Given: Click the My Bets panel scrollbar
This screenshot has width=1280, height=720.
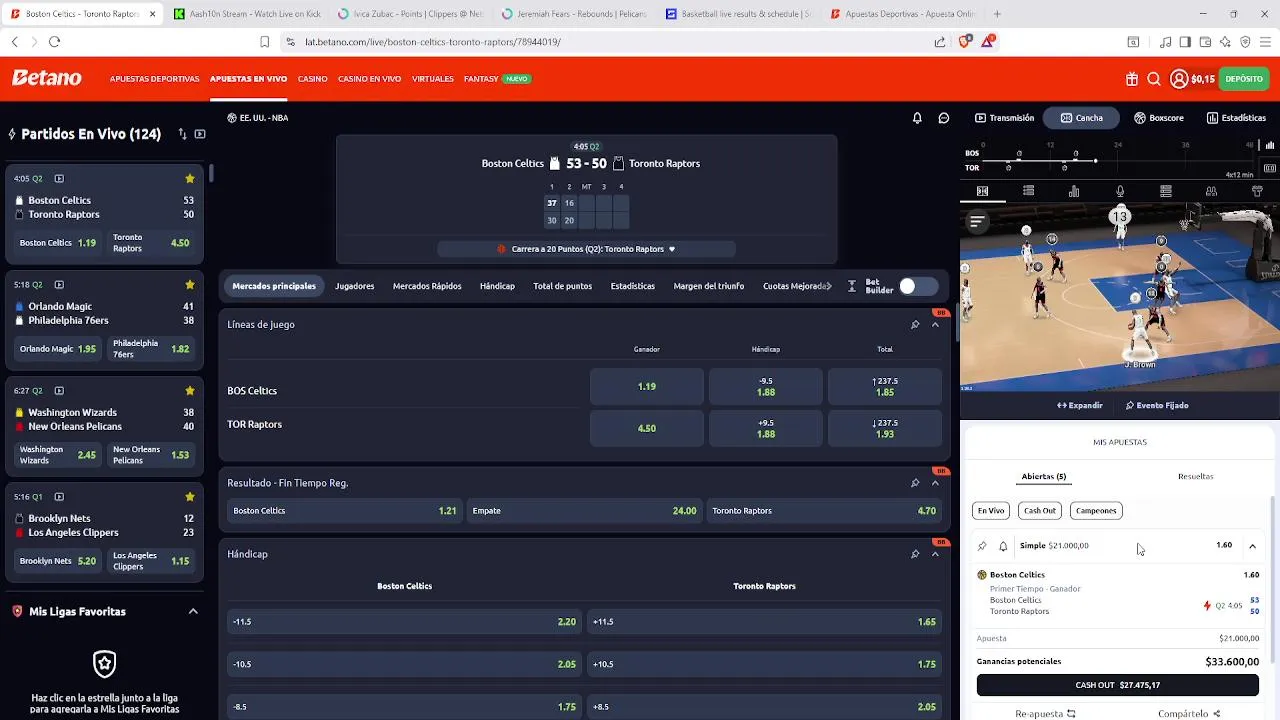Looking at the screenshot, I should pyautogui.click(x=1273, y=580).
